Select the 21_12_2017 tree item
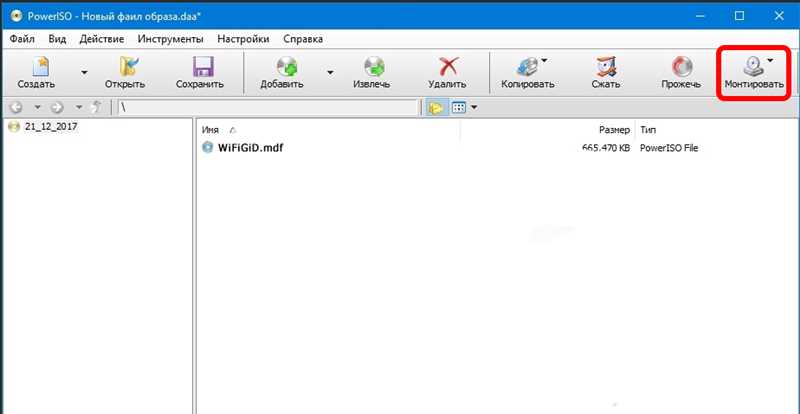The width and height of the screenshot is (800, 414). click(x=51, y=127)
